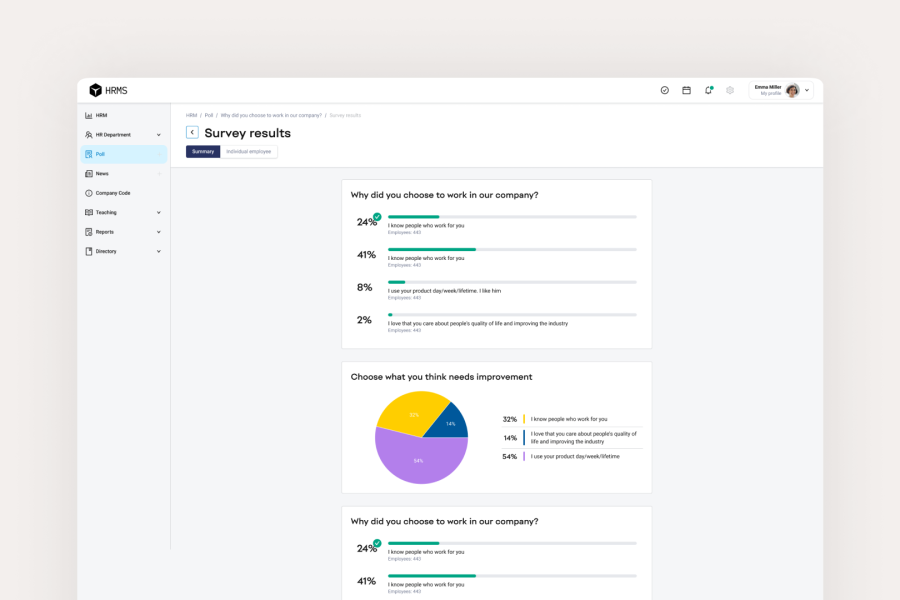Open the calendar icon in top bar
Viewport: 900px width, 600px height.
[x=687, y=90]
